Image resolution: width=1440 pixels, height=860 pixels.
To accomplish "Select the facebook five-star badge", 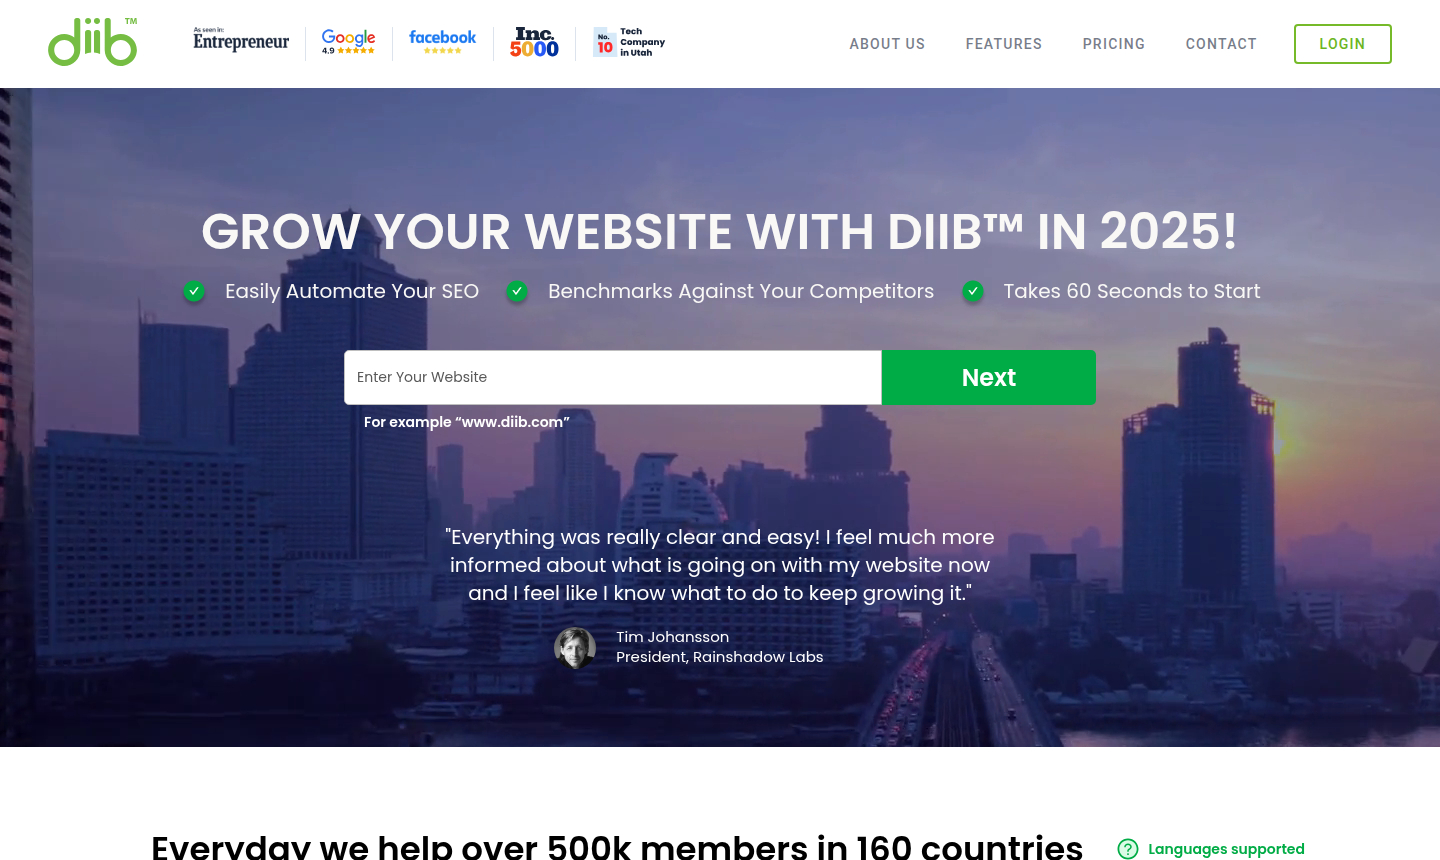I will 442,41.
